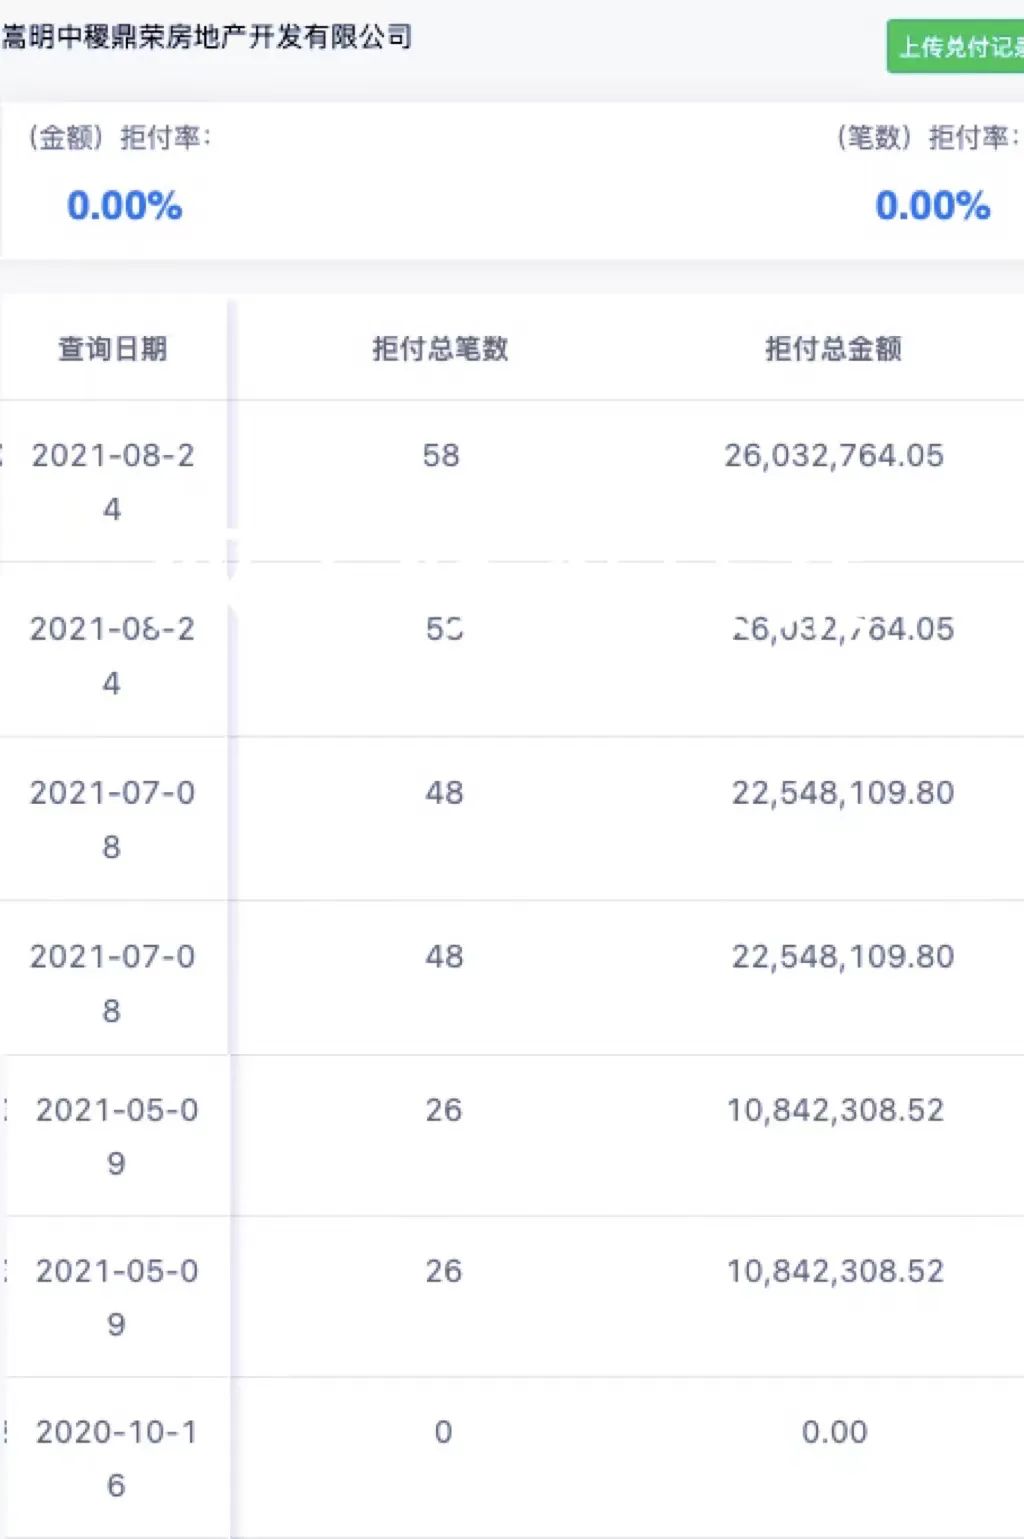This screenshot has width=1024, height=1539.
Task: Click the 0.00% value under (金额) 拒付率
Action: (x=124, y=206)
